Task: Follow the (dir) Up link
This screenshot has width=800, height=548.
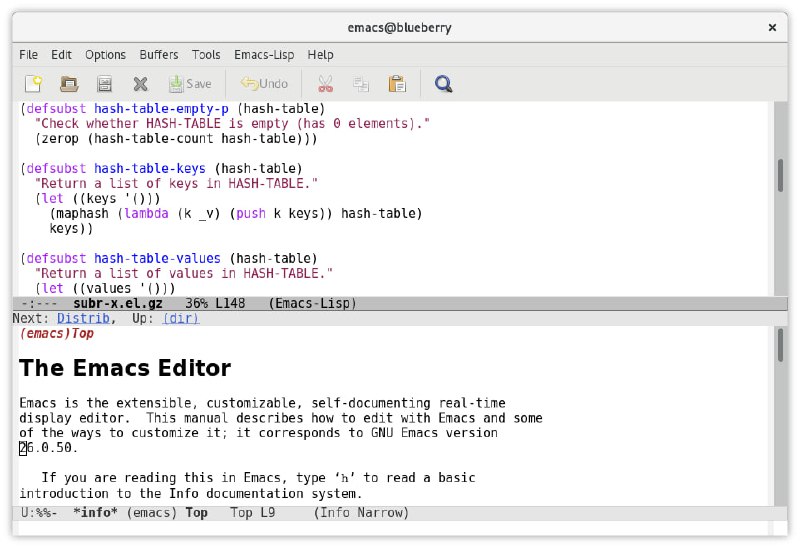Action: 180,318
